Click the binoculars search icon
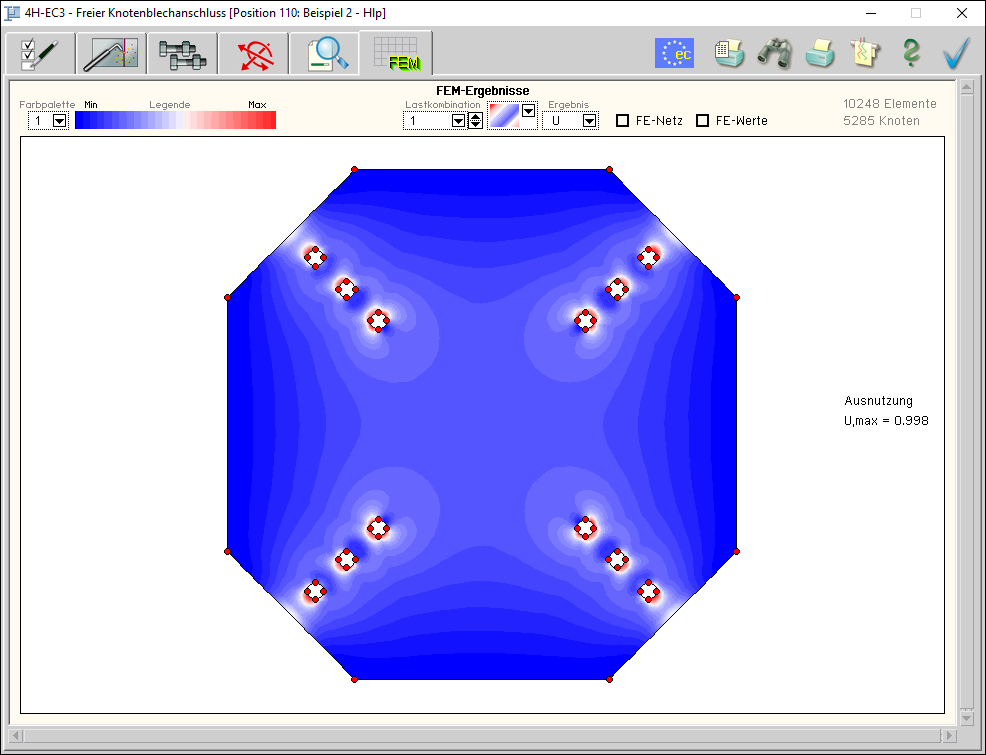Screen dimensions: 986x755 (774, 53)
